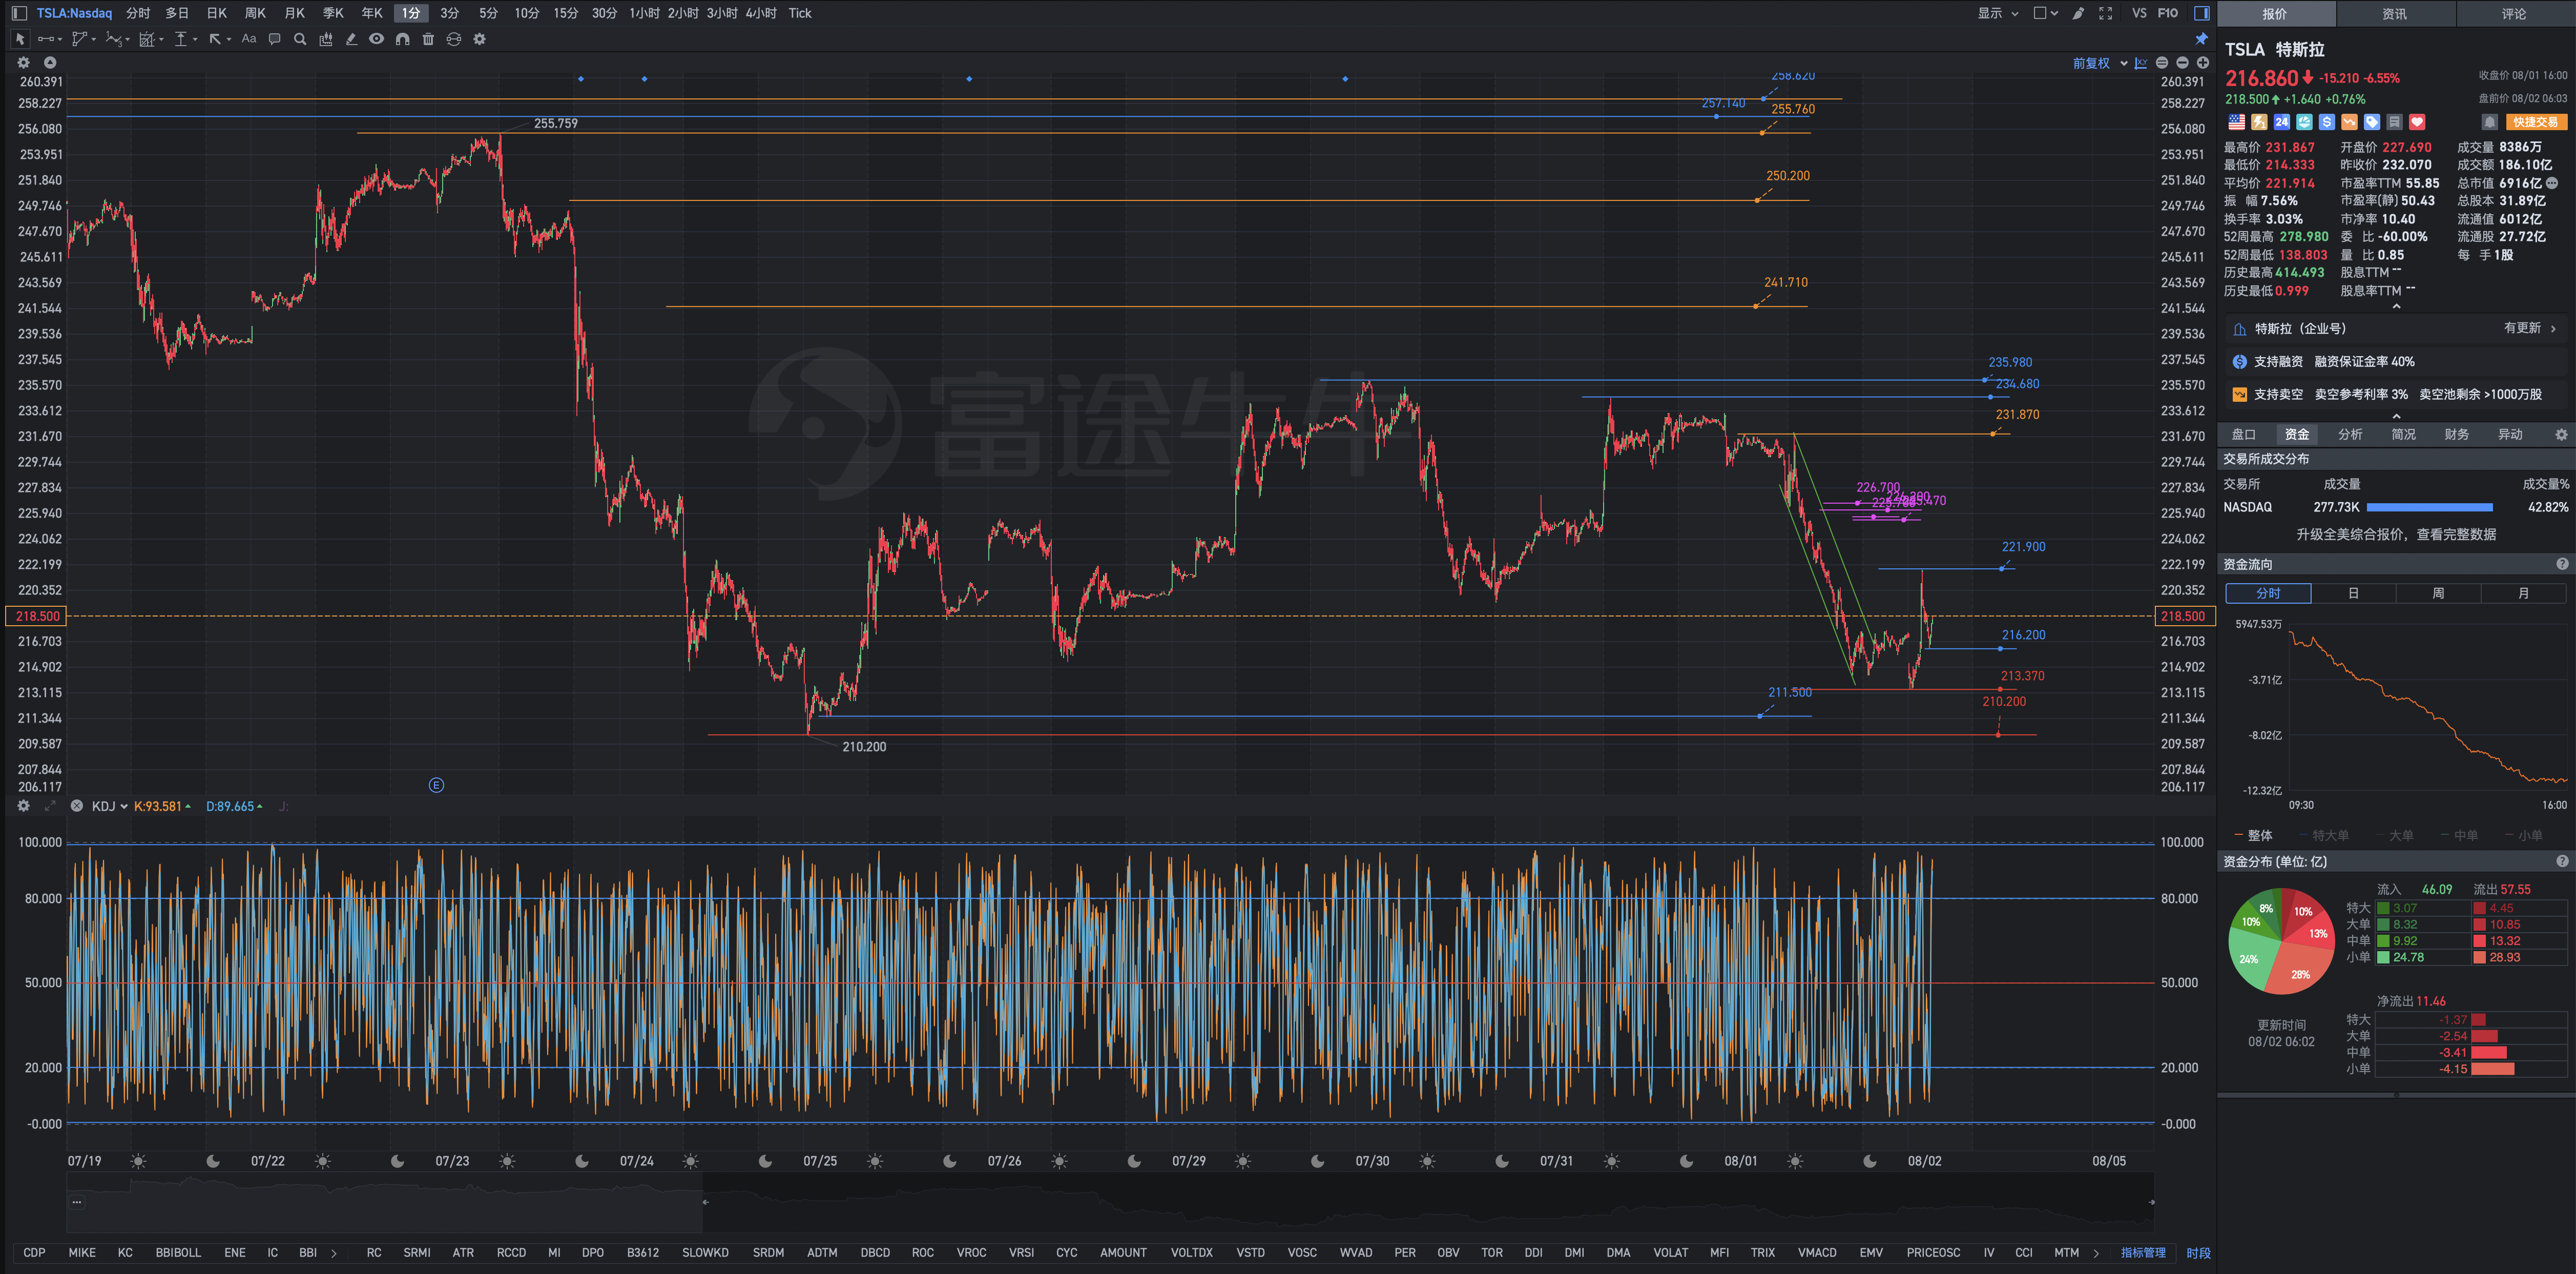The width and height of the screenshot is (2576, 1274).
Task: Set a price alert bell
Action: click(x=2490, y=122)
